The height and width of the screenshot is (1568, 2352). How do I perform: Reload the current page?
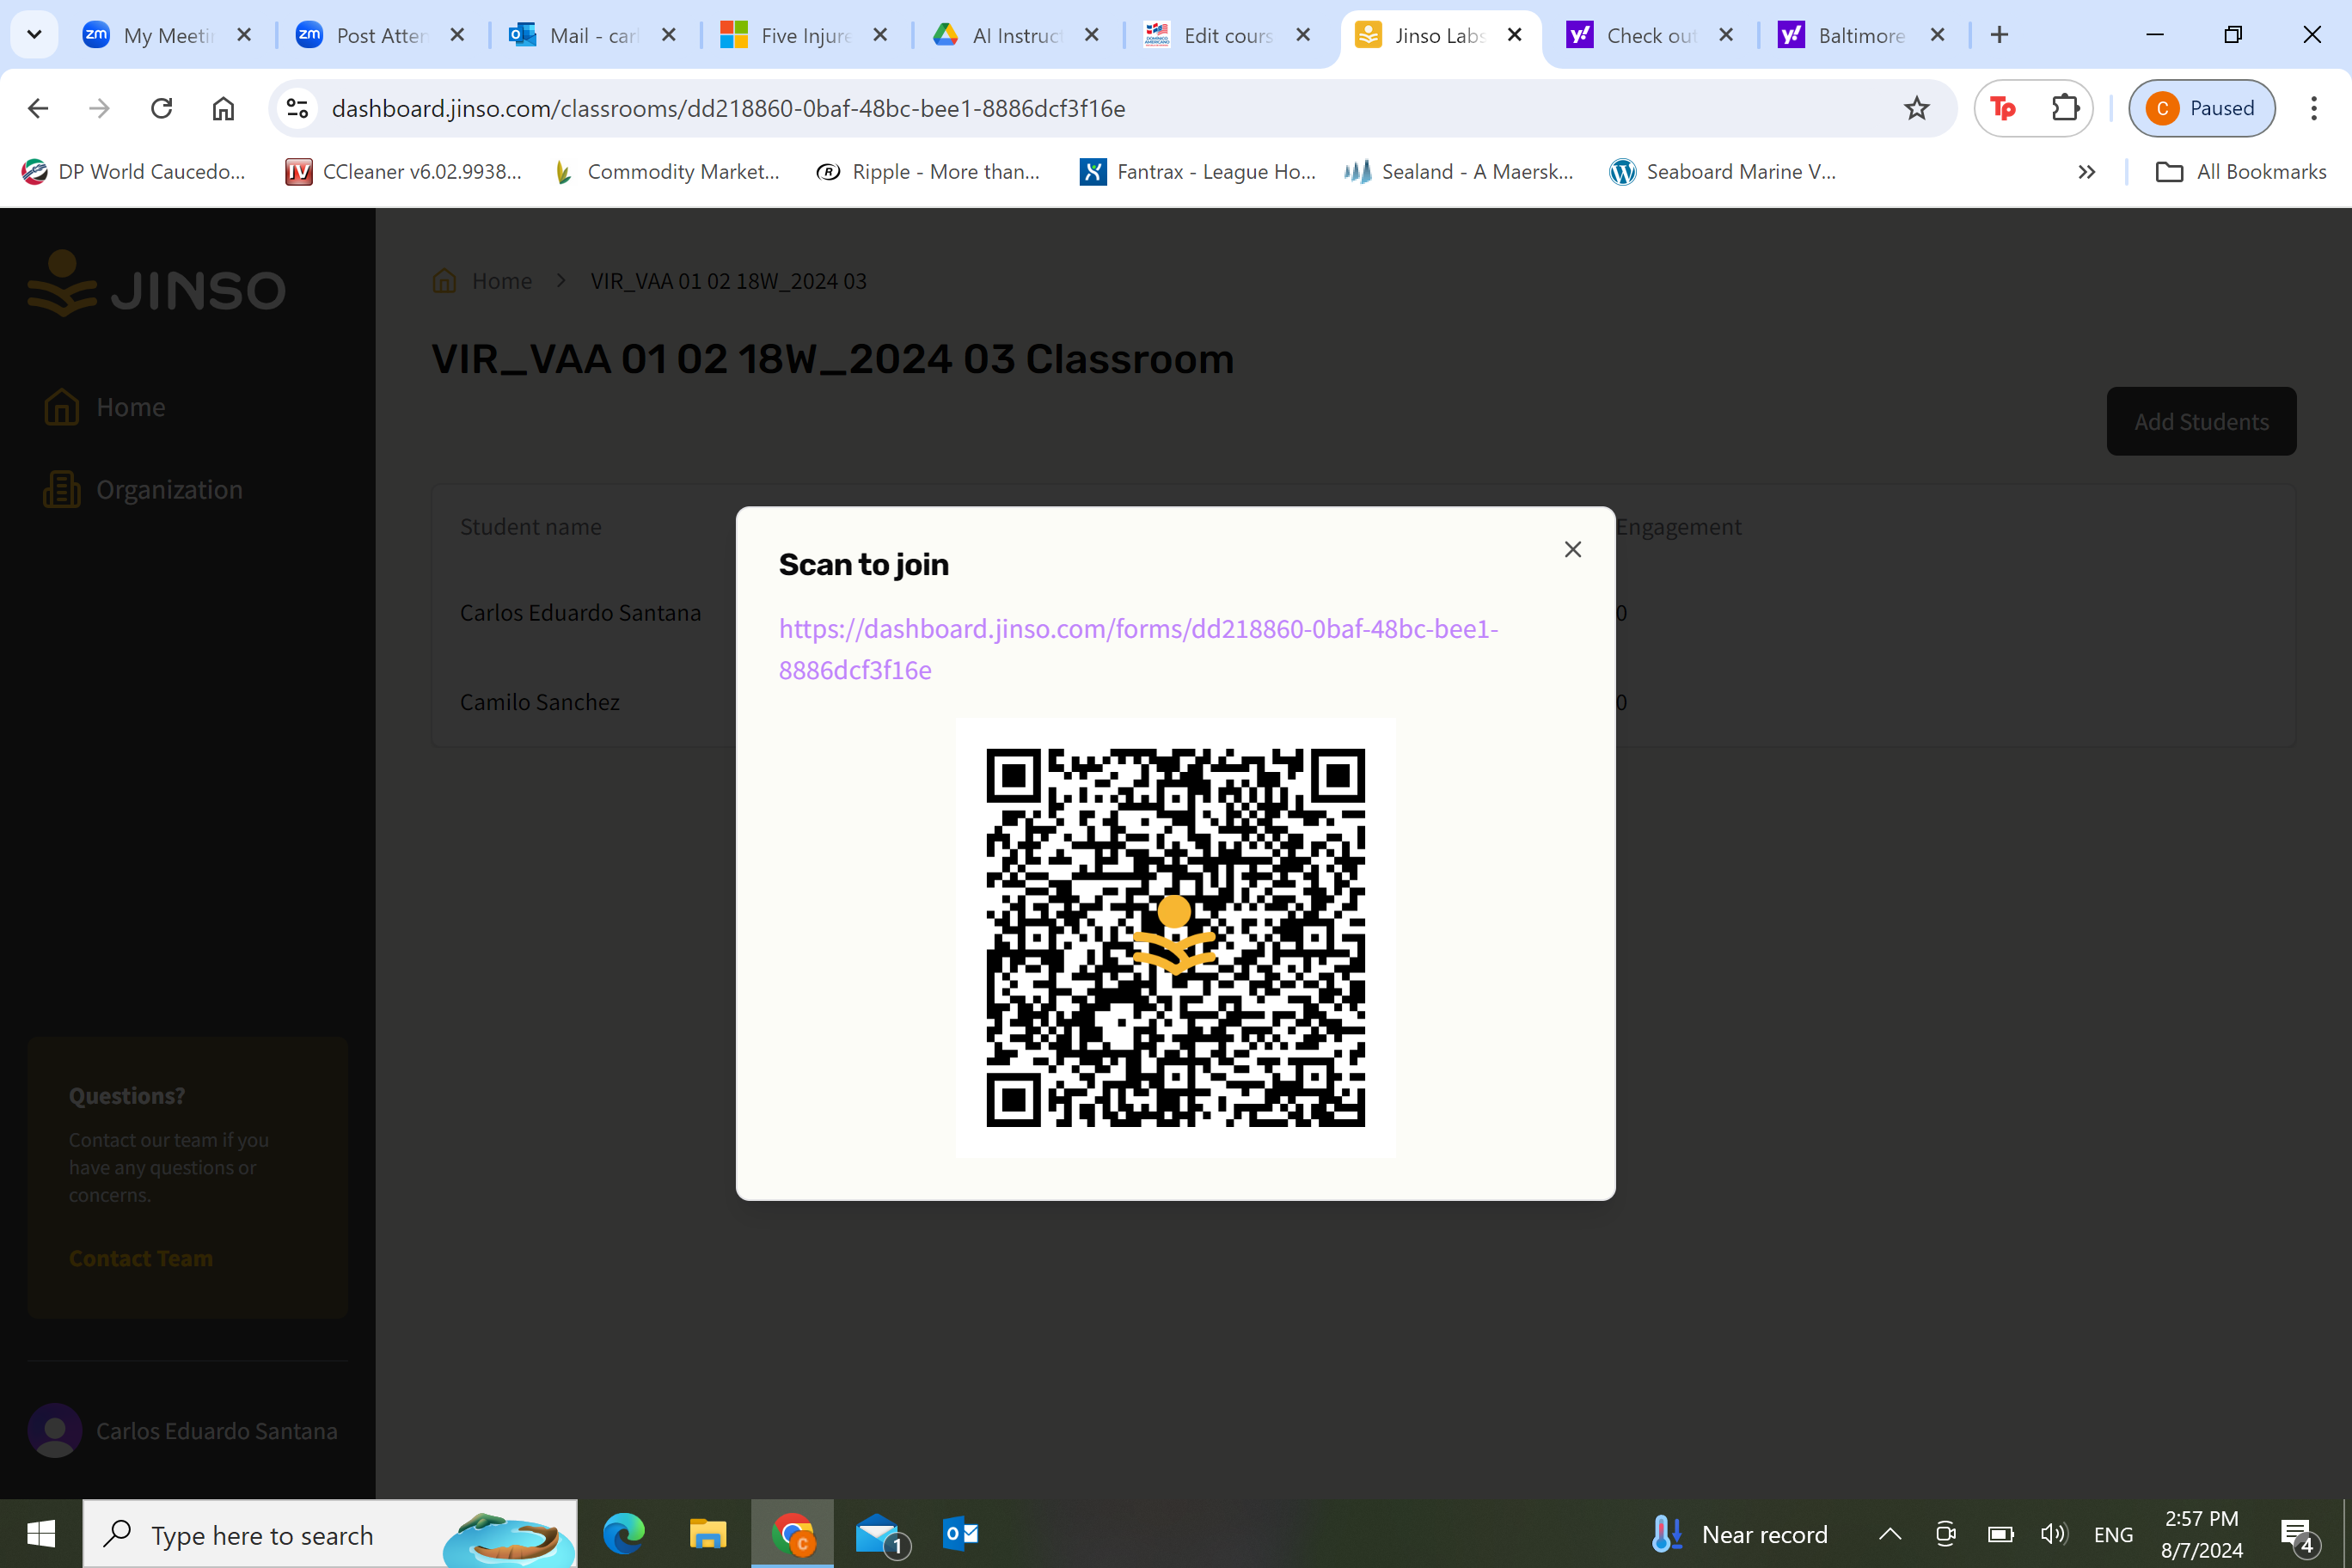pos(161,108)
